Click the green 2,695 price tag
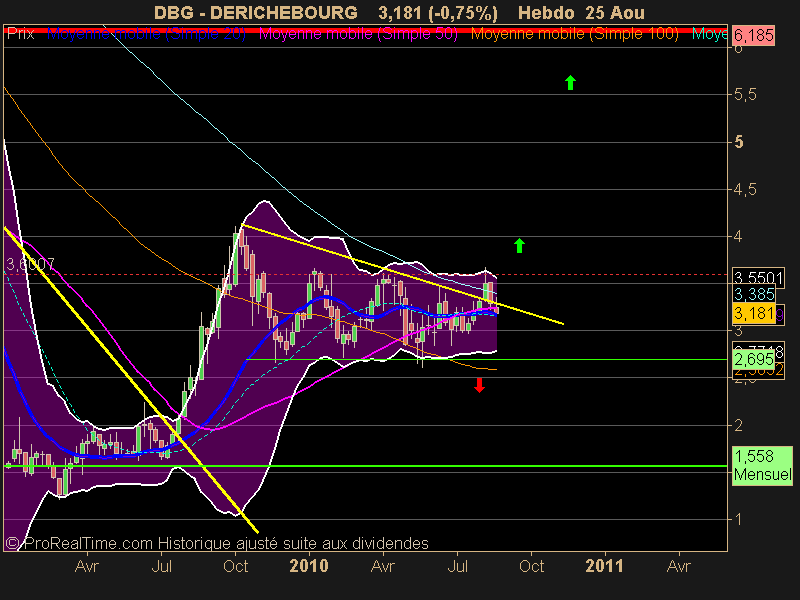 (754, 359)
